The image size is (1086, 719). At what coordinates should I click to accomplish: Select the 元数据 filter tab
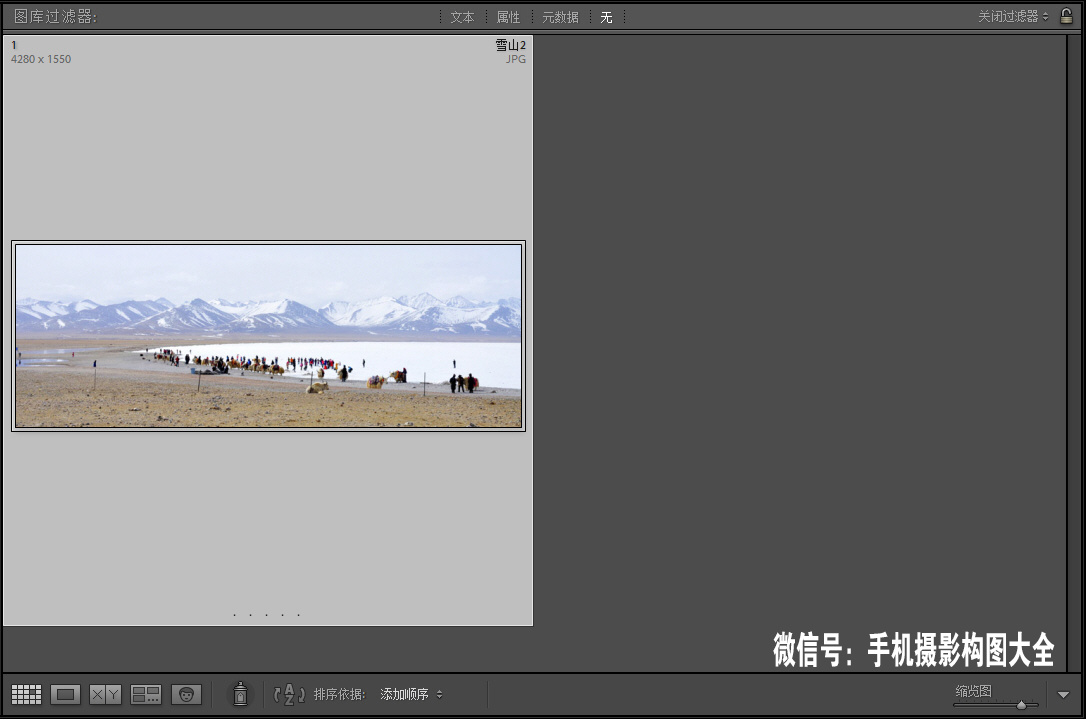click(x=560, y=17)
